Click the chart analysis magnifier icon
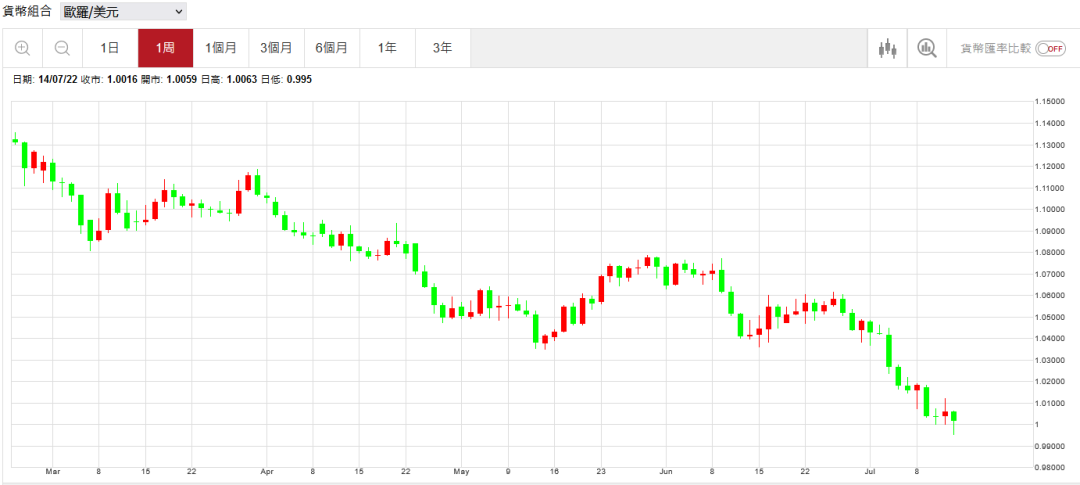Viewport: 1080px width, 485px height. 927,48
